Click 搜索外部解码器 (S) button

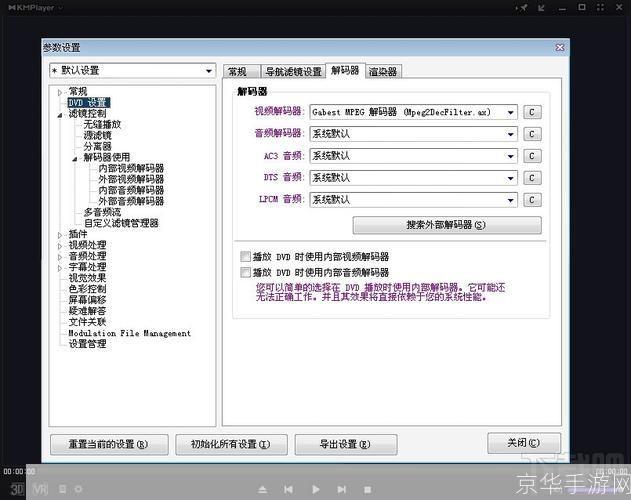[x=447, y=225]
